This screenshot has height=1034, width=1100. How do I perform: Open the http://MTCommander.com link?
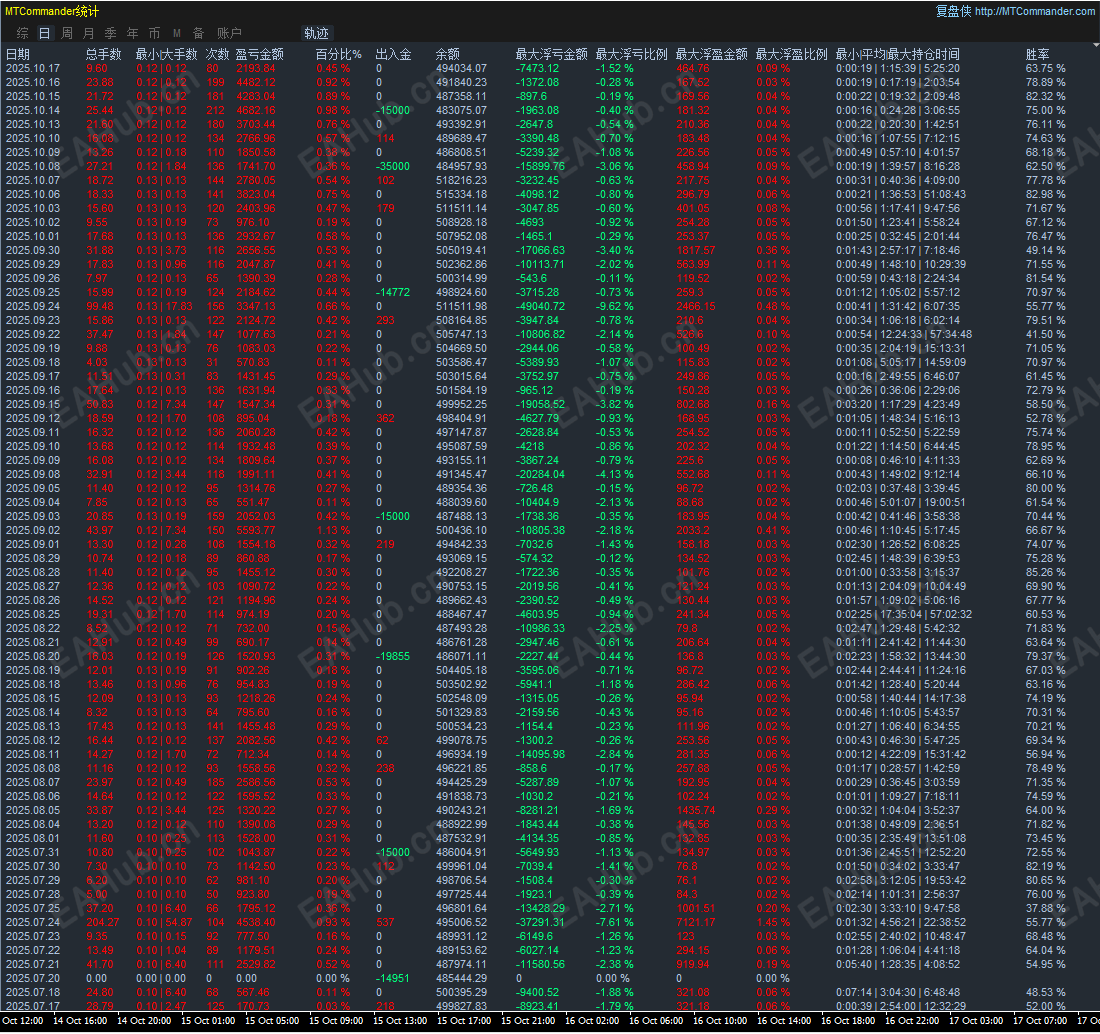1034,11
